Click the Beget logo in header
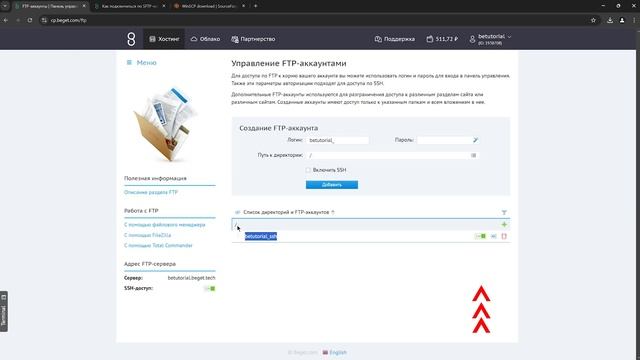This screenshot has width=640, height=360. point(131,39)
